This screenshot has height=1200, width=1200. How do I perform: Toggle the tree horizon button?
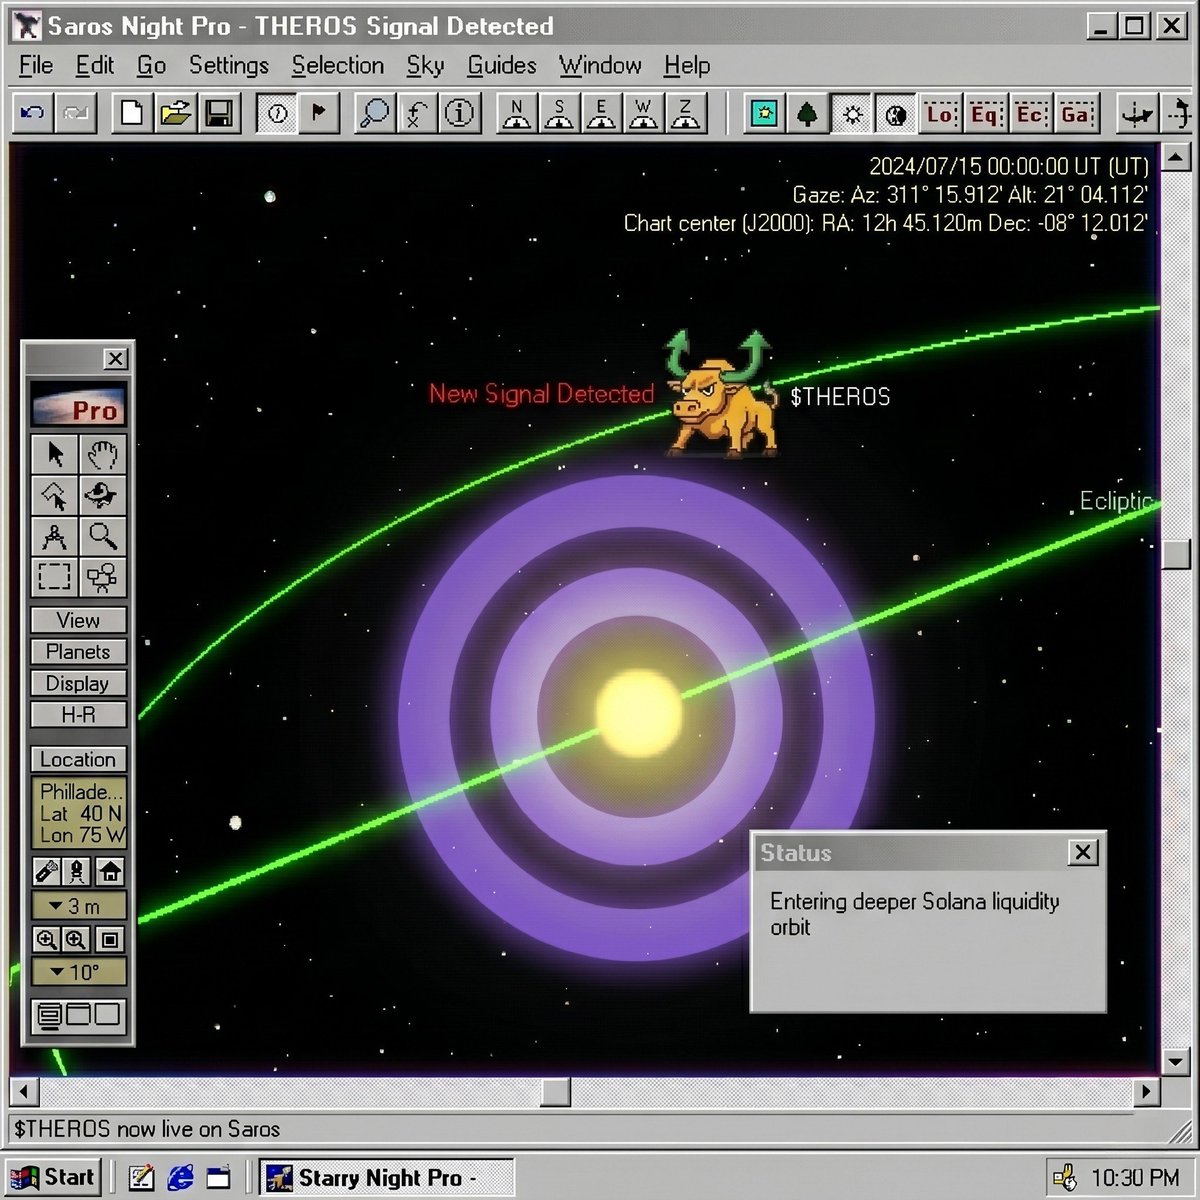coord(808,114)
